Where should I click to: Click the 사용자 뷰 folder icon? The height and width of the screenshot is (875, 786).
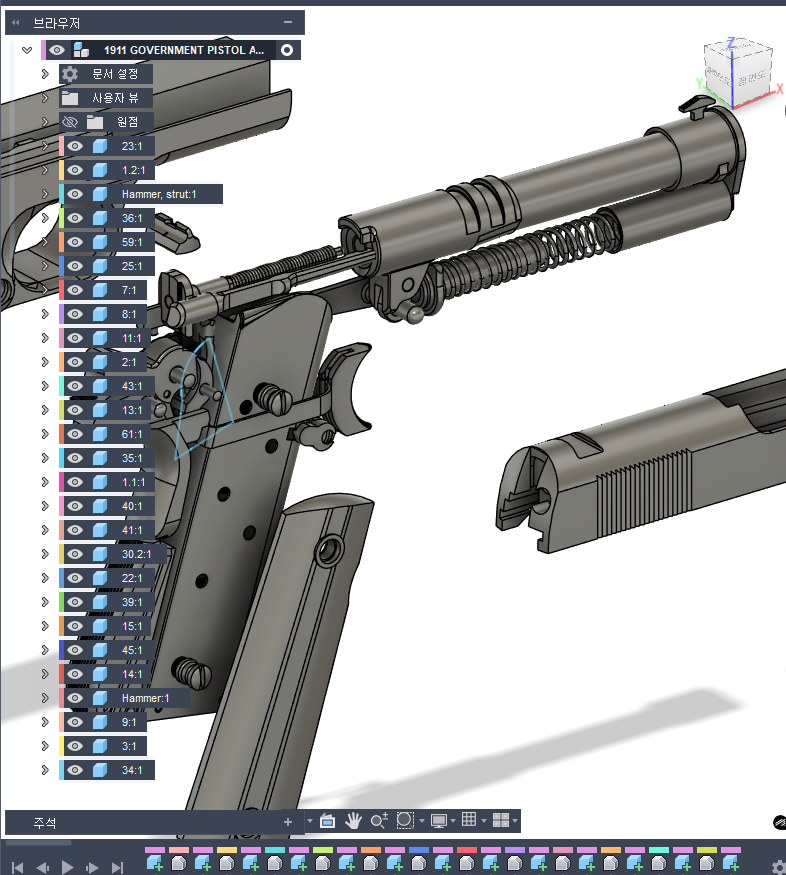pyautogui.click(x=70, y=98)
